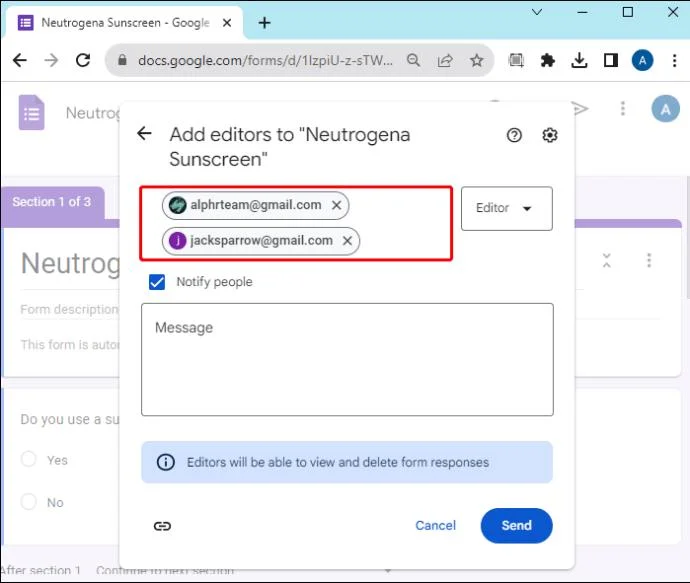Click the browser forward arrow
This screenshot has height=583, width=690.
51,60
